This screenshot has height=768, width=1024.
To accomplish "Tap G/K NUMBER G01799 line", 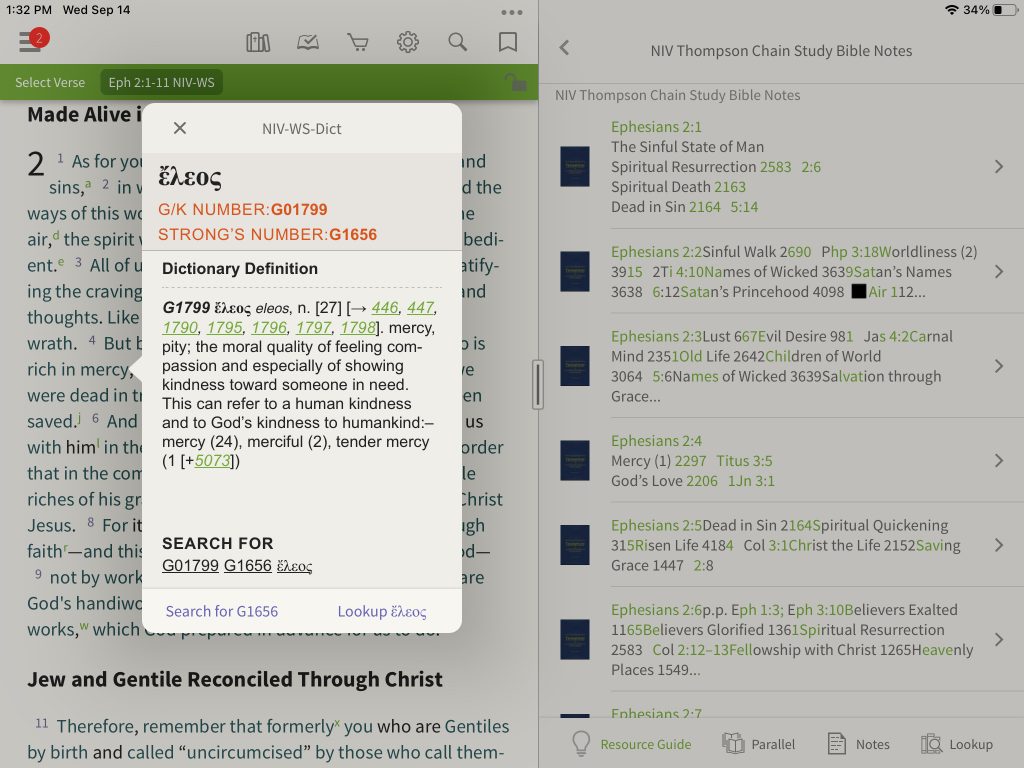I will [242, 210].
